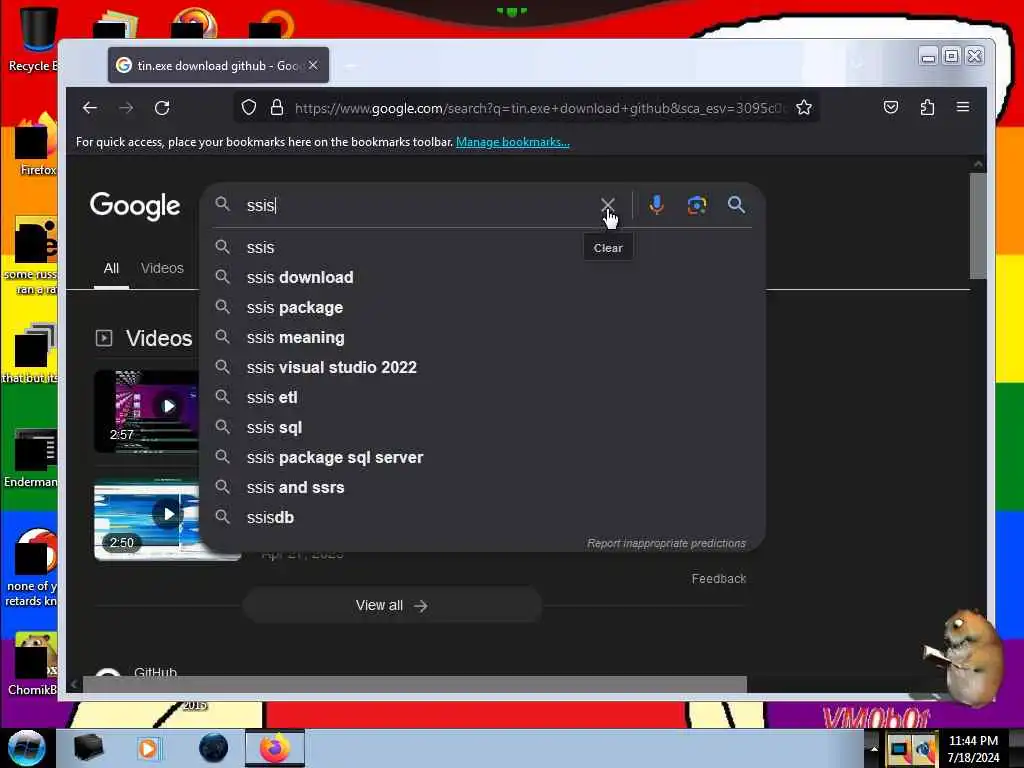Click the vertical page scrollbar thumb

point(978,225)
